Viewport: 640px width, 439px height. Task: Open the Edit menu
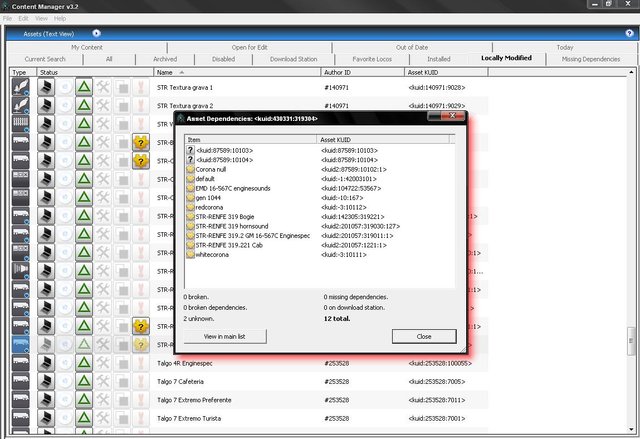click(x=25, y=18)
